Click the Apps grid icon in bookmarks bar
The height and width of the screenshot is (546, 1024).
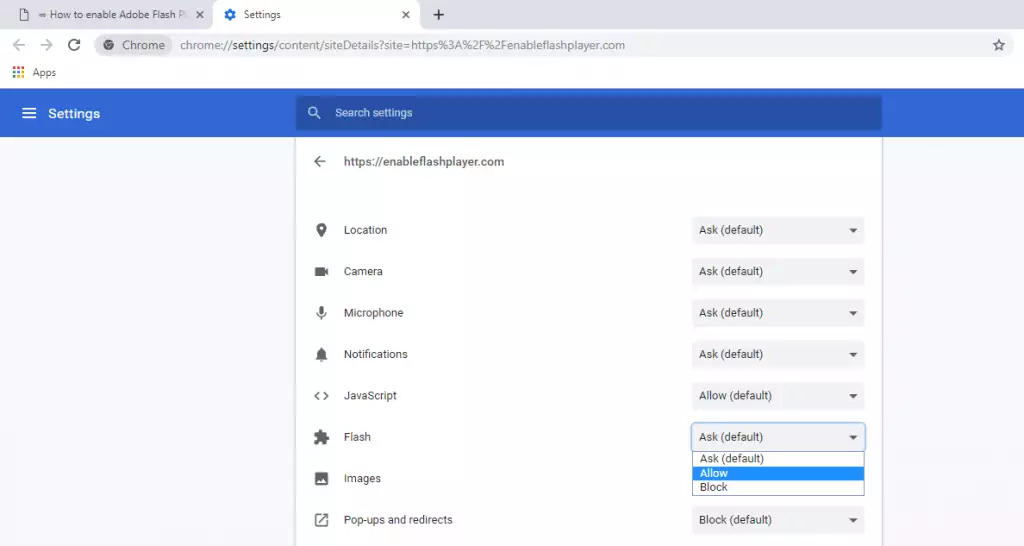tap(18, 72)
